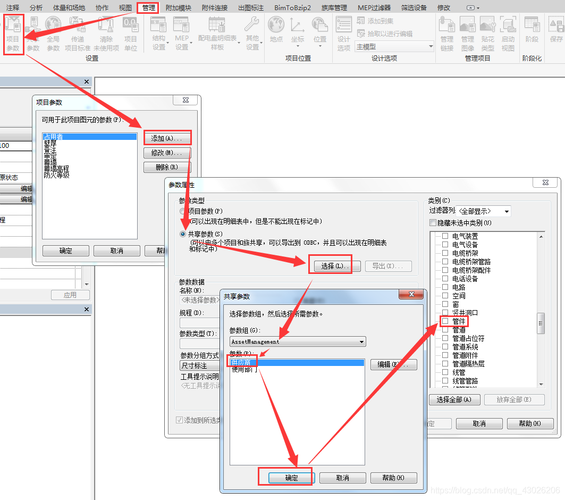Open the 设计选项 design options tool
The height and width of the screenshot is (500, 565).
click(343, 34)
